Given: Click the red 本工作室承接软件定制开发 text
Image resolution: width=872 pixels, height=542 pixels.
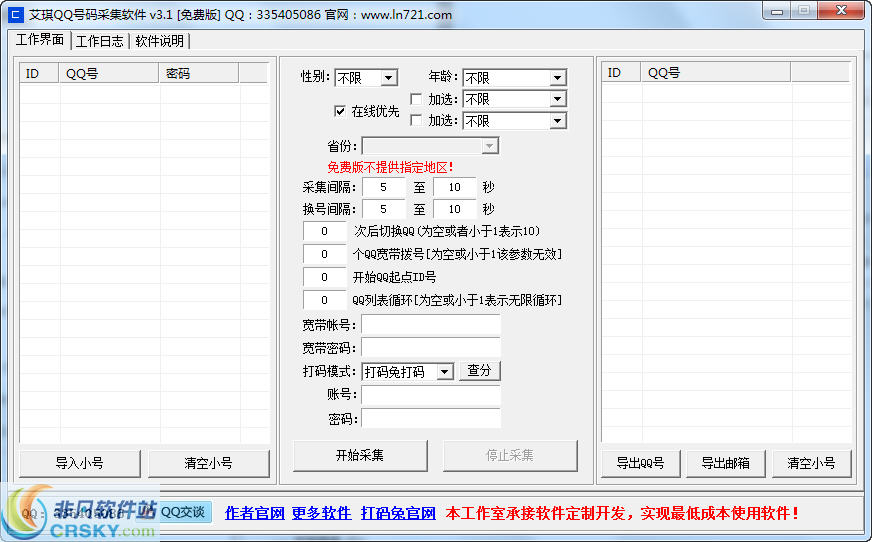Looking at the screenshot, I should [x=622, y=513].
